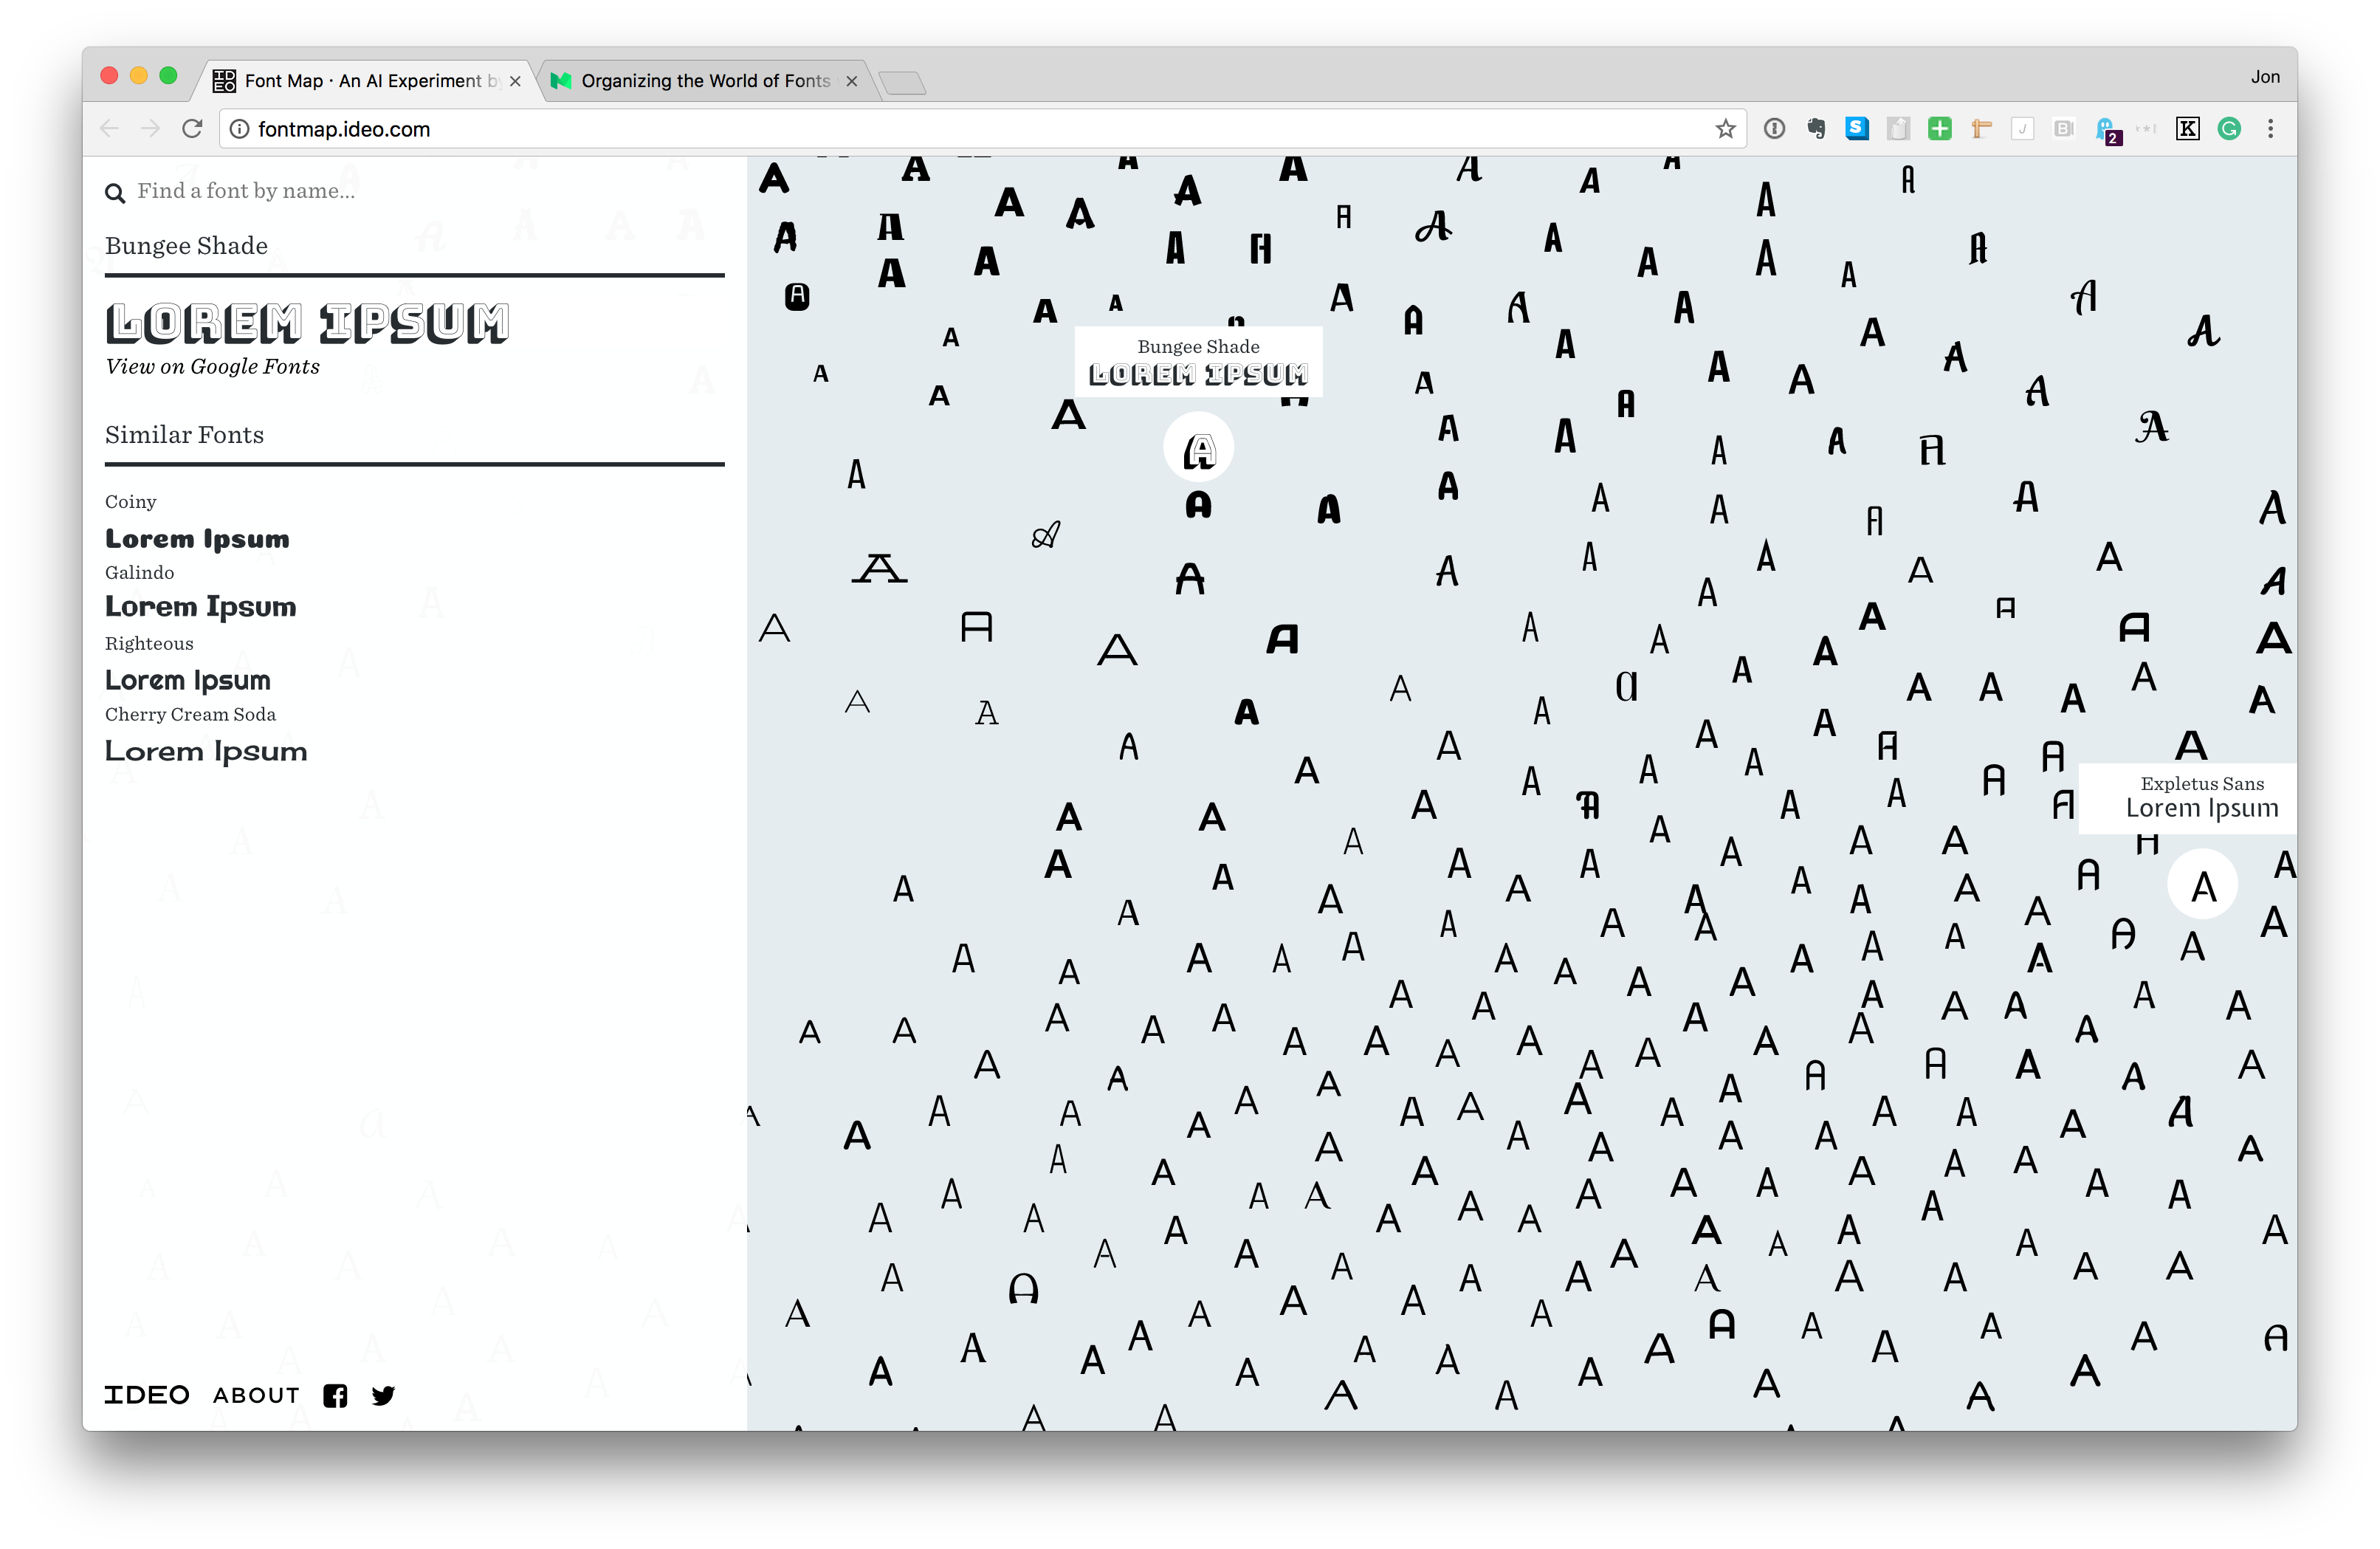Close the Font Map tab
The width and height of the screenshot is (2380, 1549).
point(515,82)
